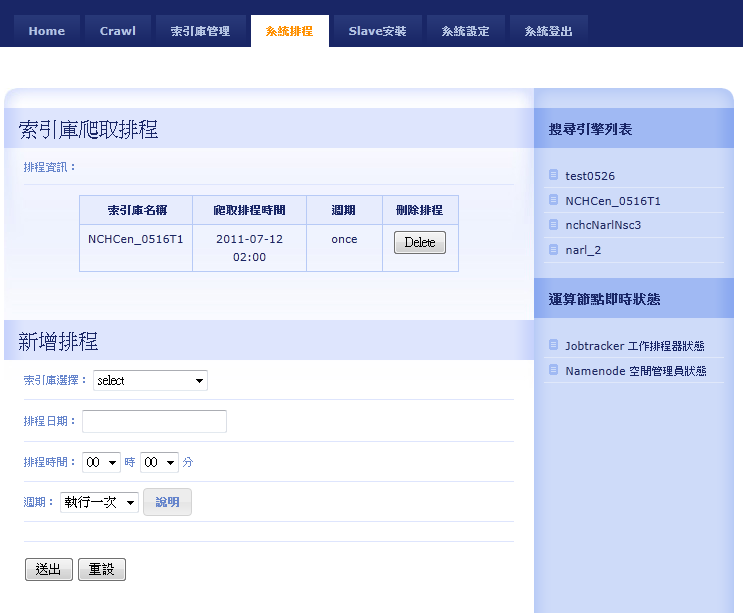Viewport: 743px width, 613px height.
Task: Open the test0526 search engine link
Action: [590, 176]
